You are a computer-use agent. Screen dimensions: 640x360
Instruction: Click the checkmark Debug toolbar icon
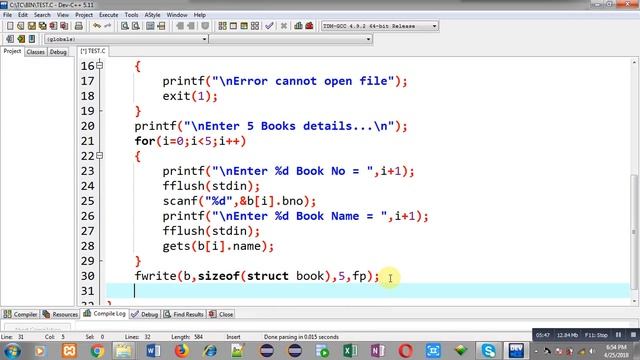click(x=269, y=26)
